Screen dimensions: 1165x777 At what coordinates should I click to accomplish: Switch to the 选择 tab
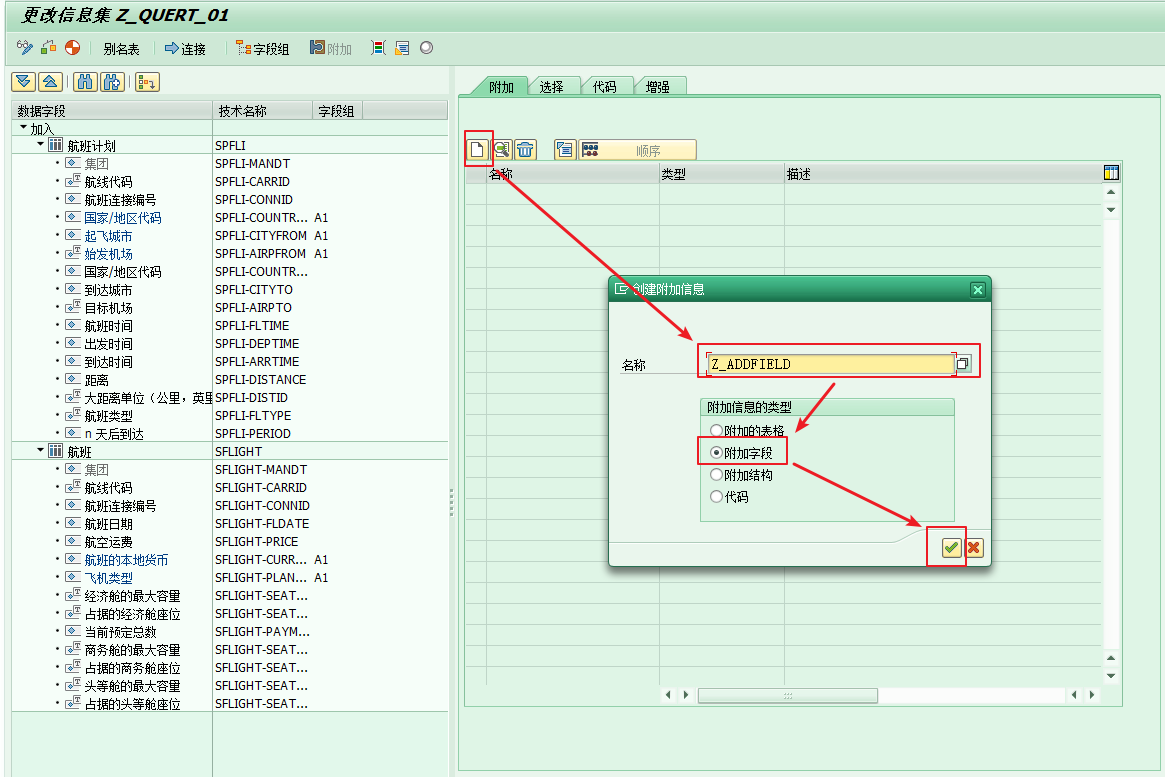click(552, 87)
